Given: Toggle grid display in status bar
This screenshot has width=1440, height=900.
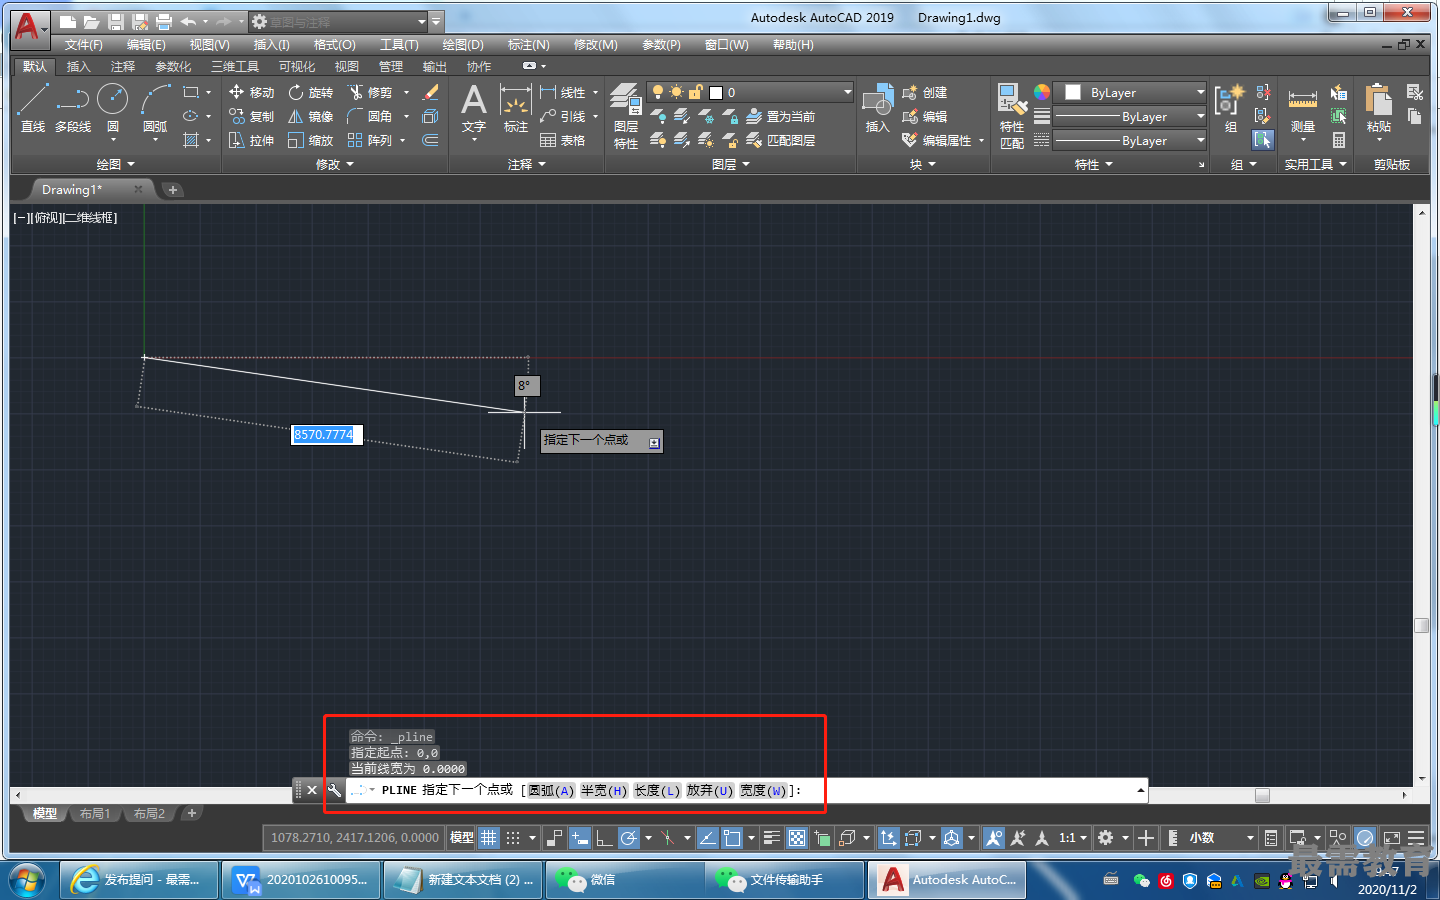Looking at the screenshot, I should pyautogui.click(x=488, y=838).
